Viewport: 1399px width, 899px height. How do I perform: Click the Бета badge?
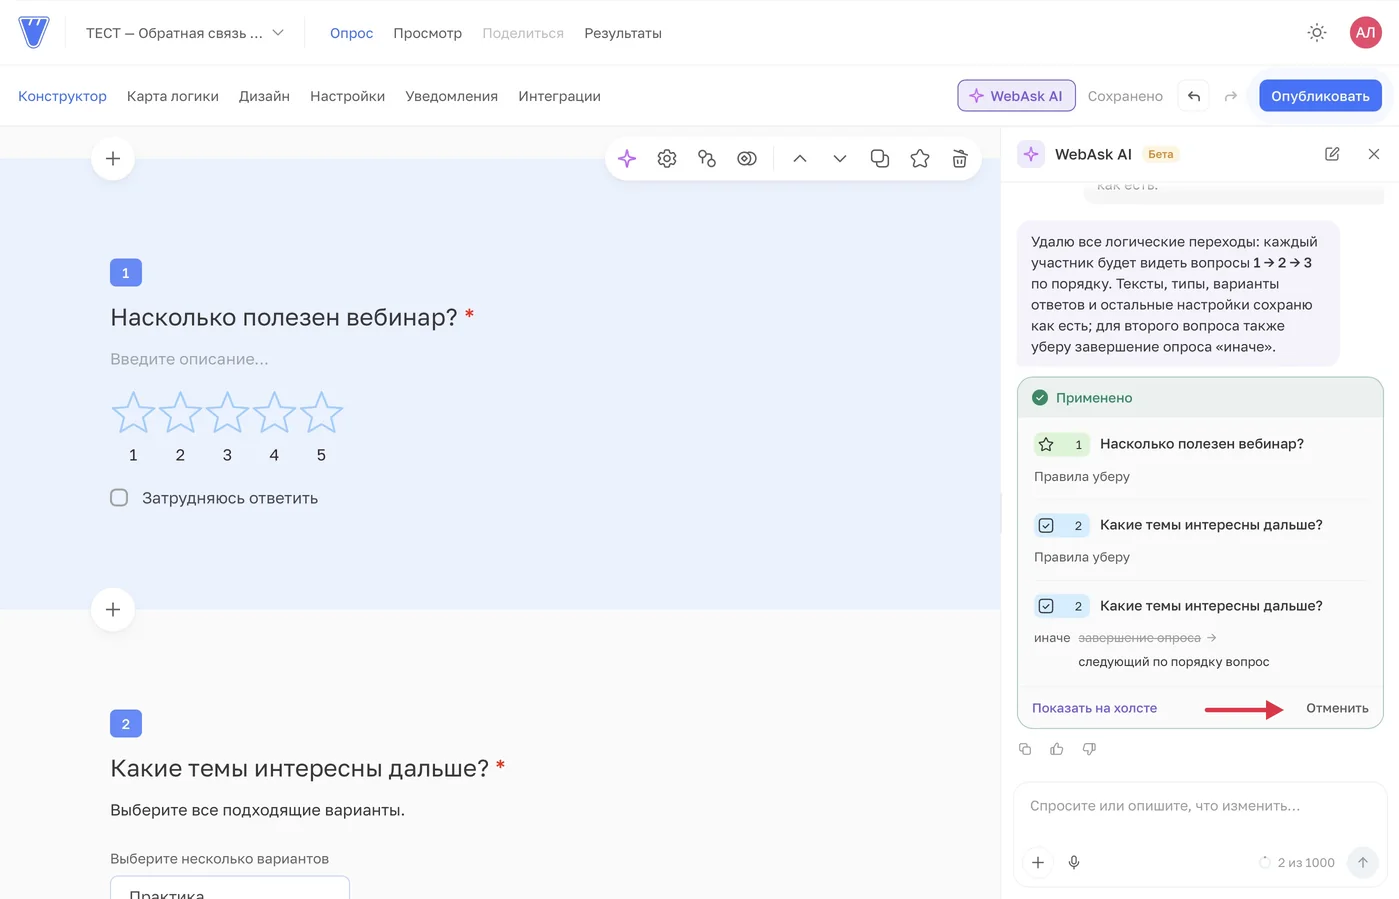click(x=1160, y=154)
